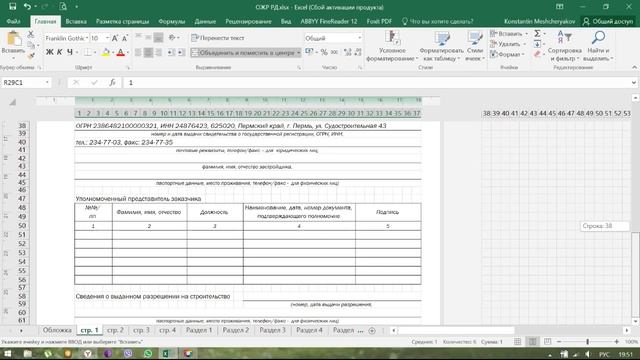
Task: Click the formula bar input field
Action: pos(378,82)
